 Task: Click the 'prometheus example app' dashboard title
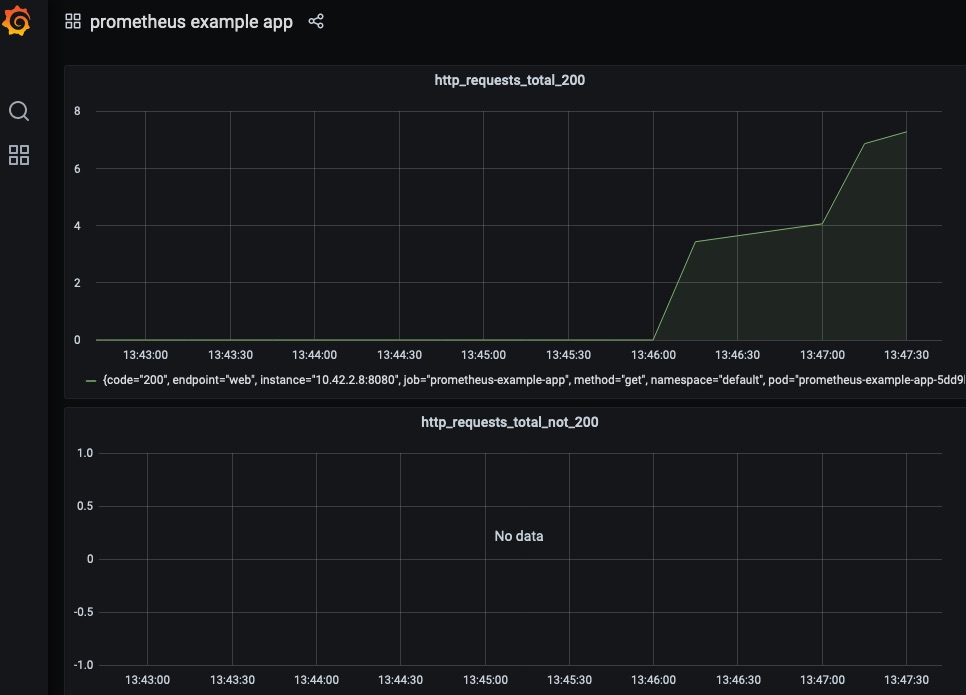tap(191, 22)
